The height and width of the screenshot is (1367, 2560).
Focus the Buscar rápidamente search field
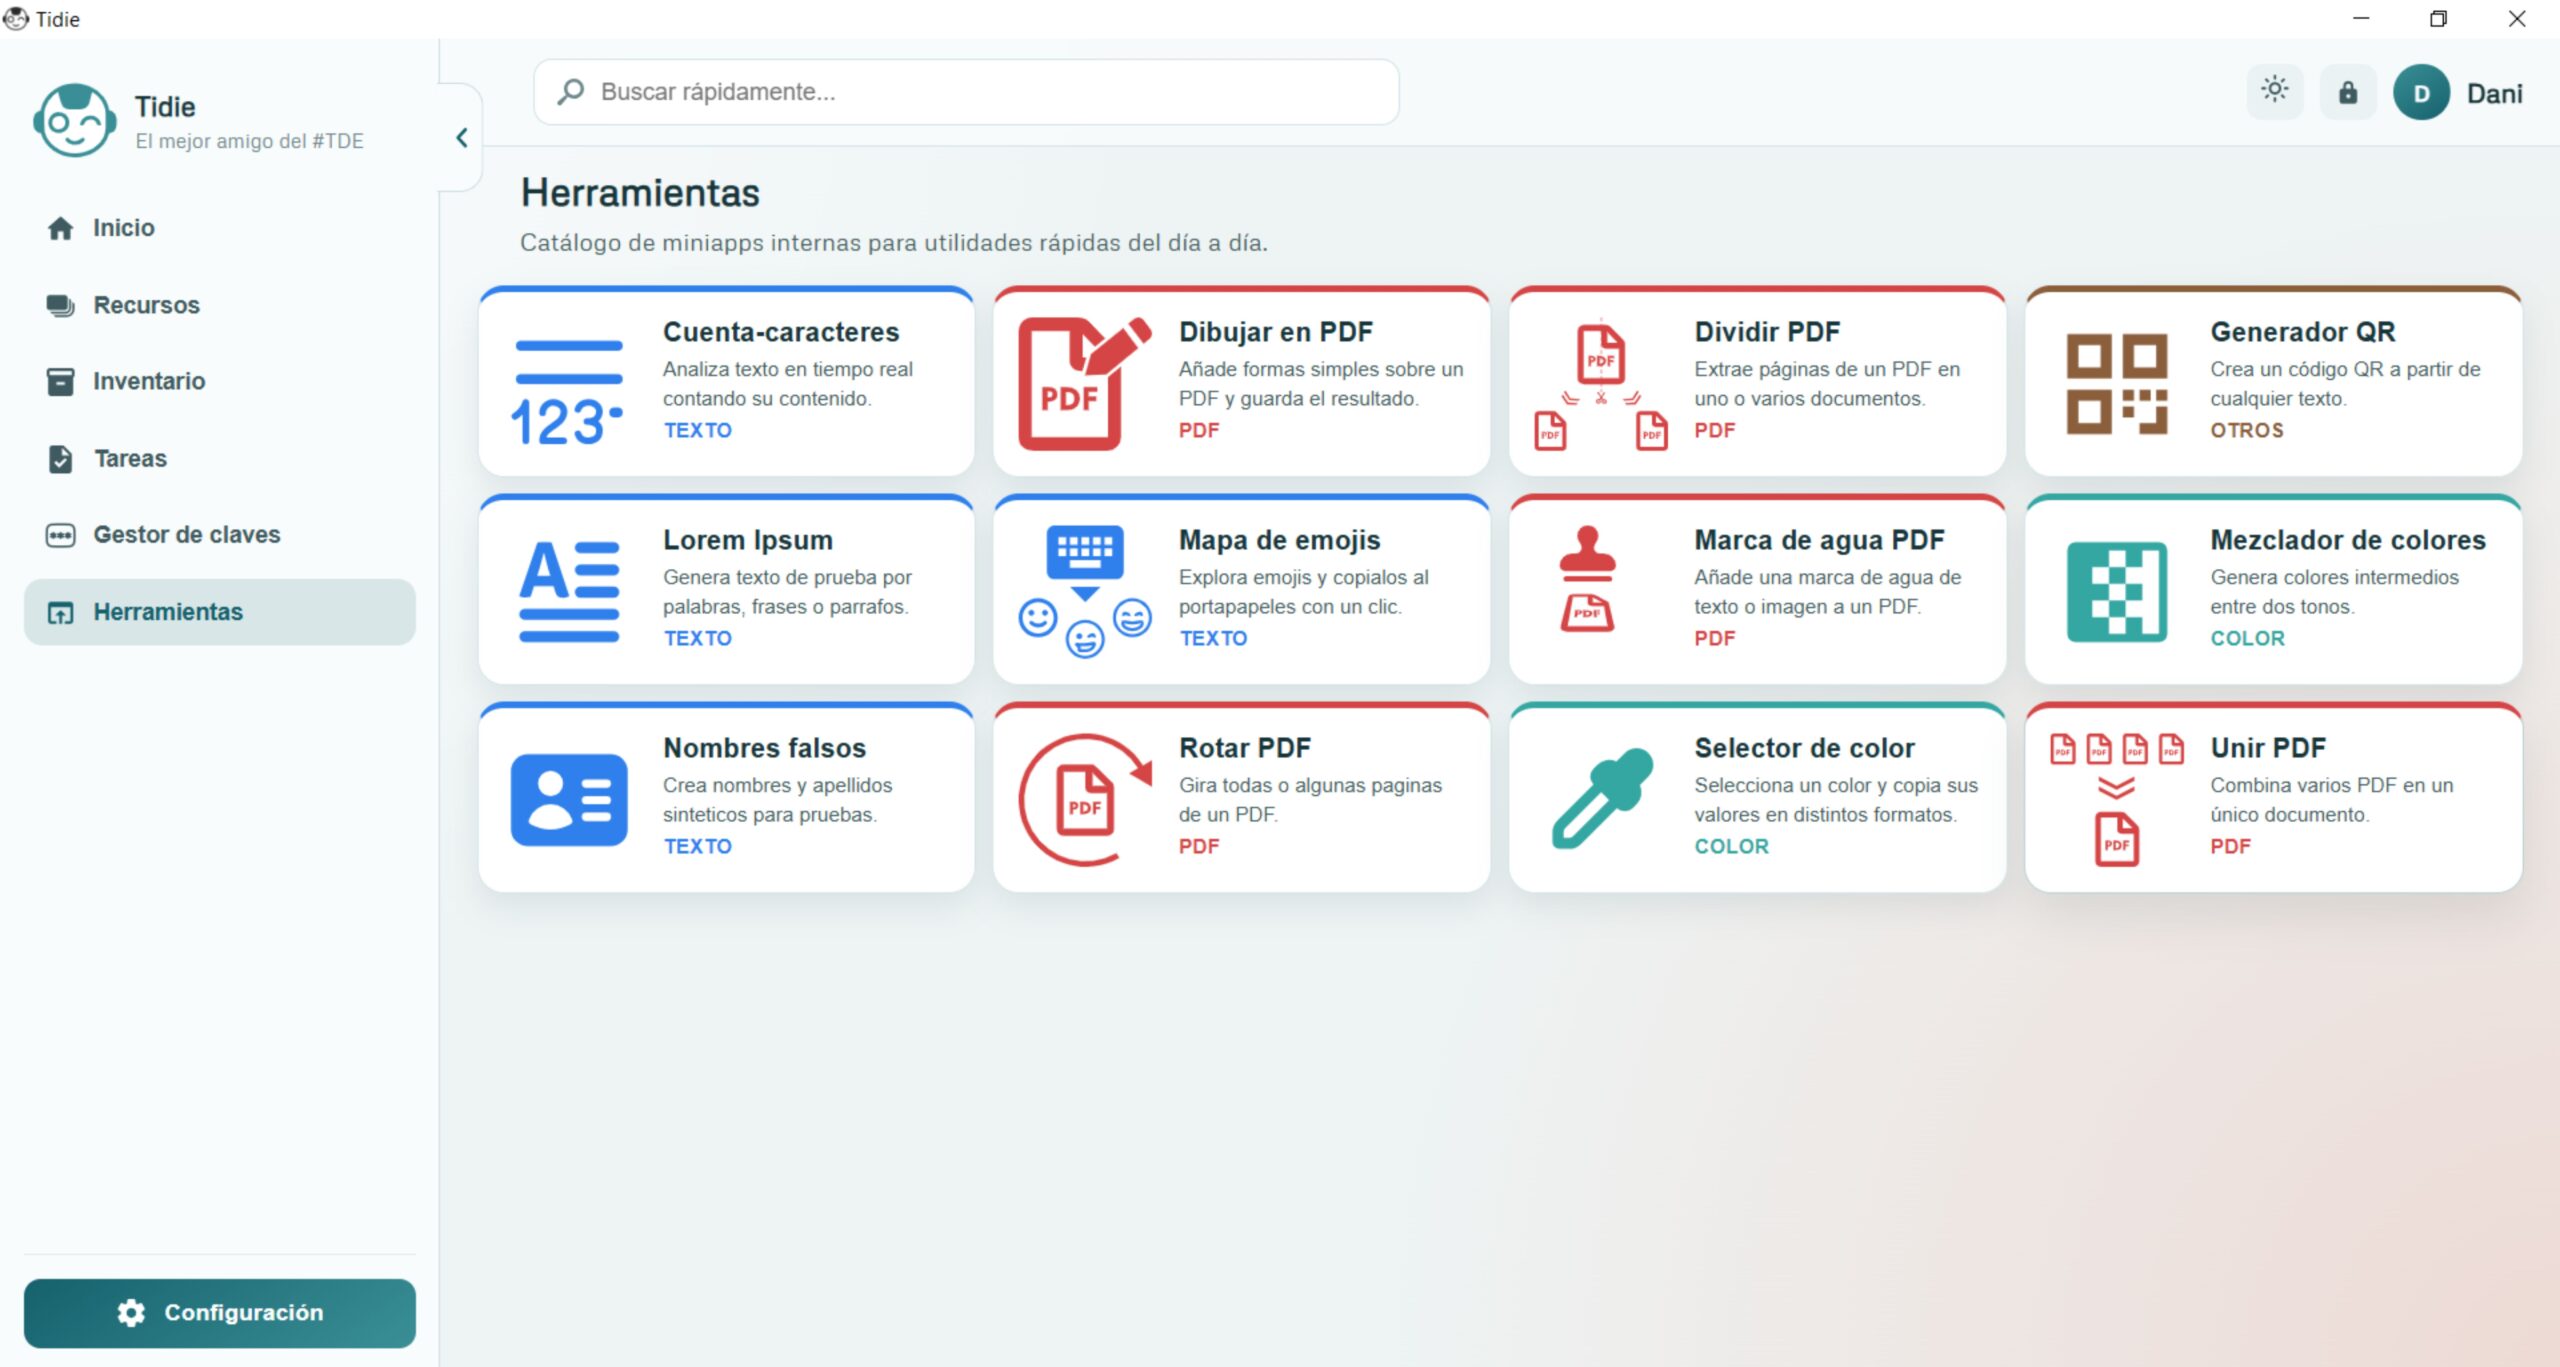pyautogui.click(x=965, y=92)
